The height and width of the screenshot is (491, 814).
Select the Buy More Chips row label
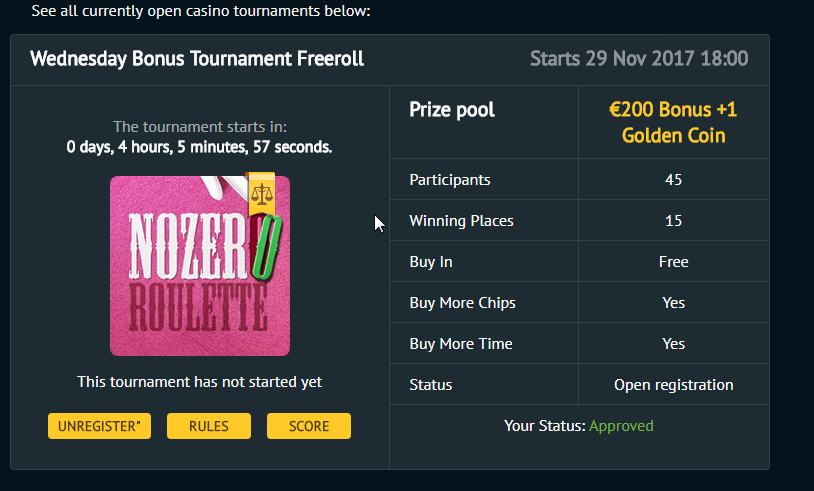tap(462, 303)
